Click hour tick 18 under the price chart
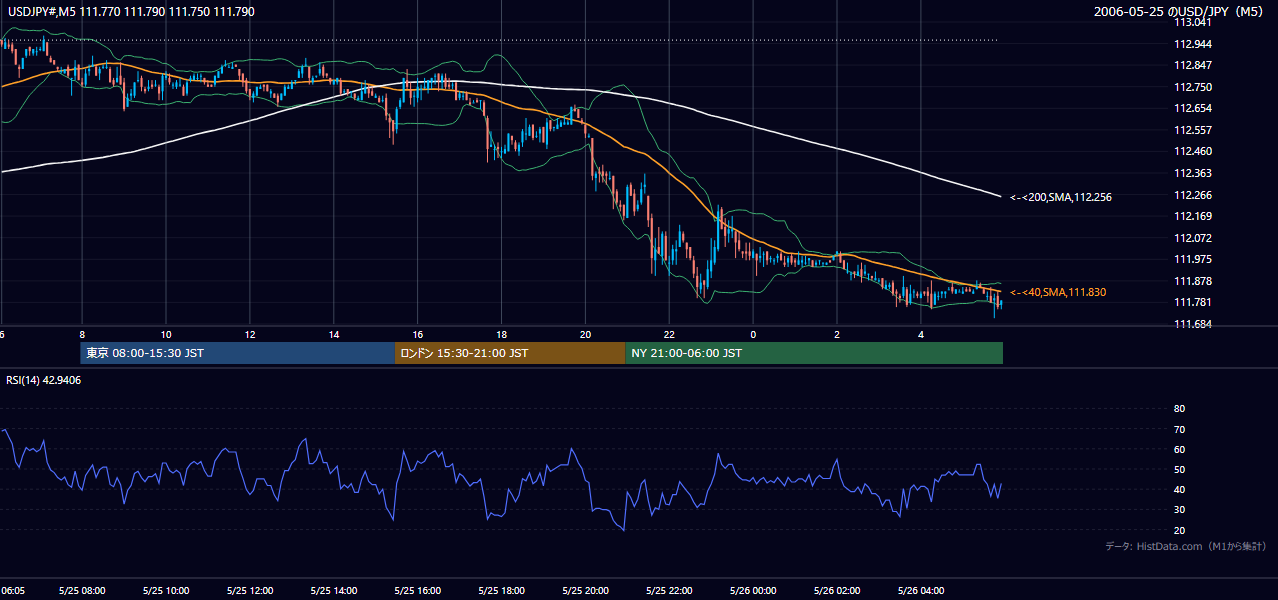Viewport: 1278px width, 600px height. pos(502,334)
